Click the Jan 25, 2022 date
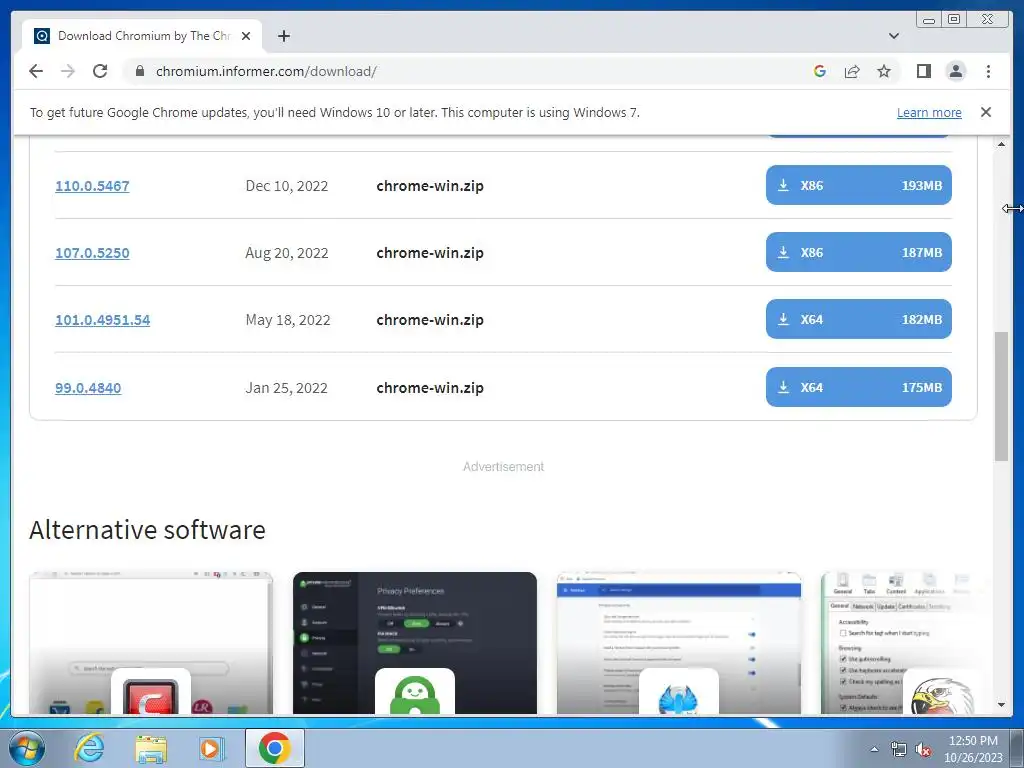 tap(287, 388)
